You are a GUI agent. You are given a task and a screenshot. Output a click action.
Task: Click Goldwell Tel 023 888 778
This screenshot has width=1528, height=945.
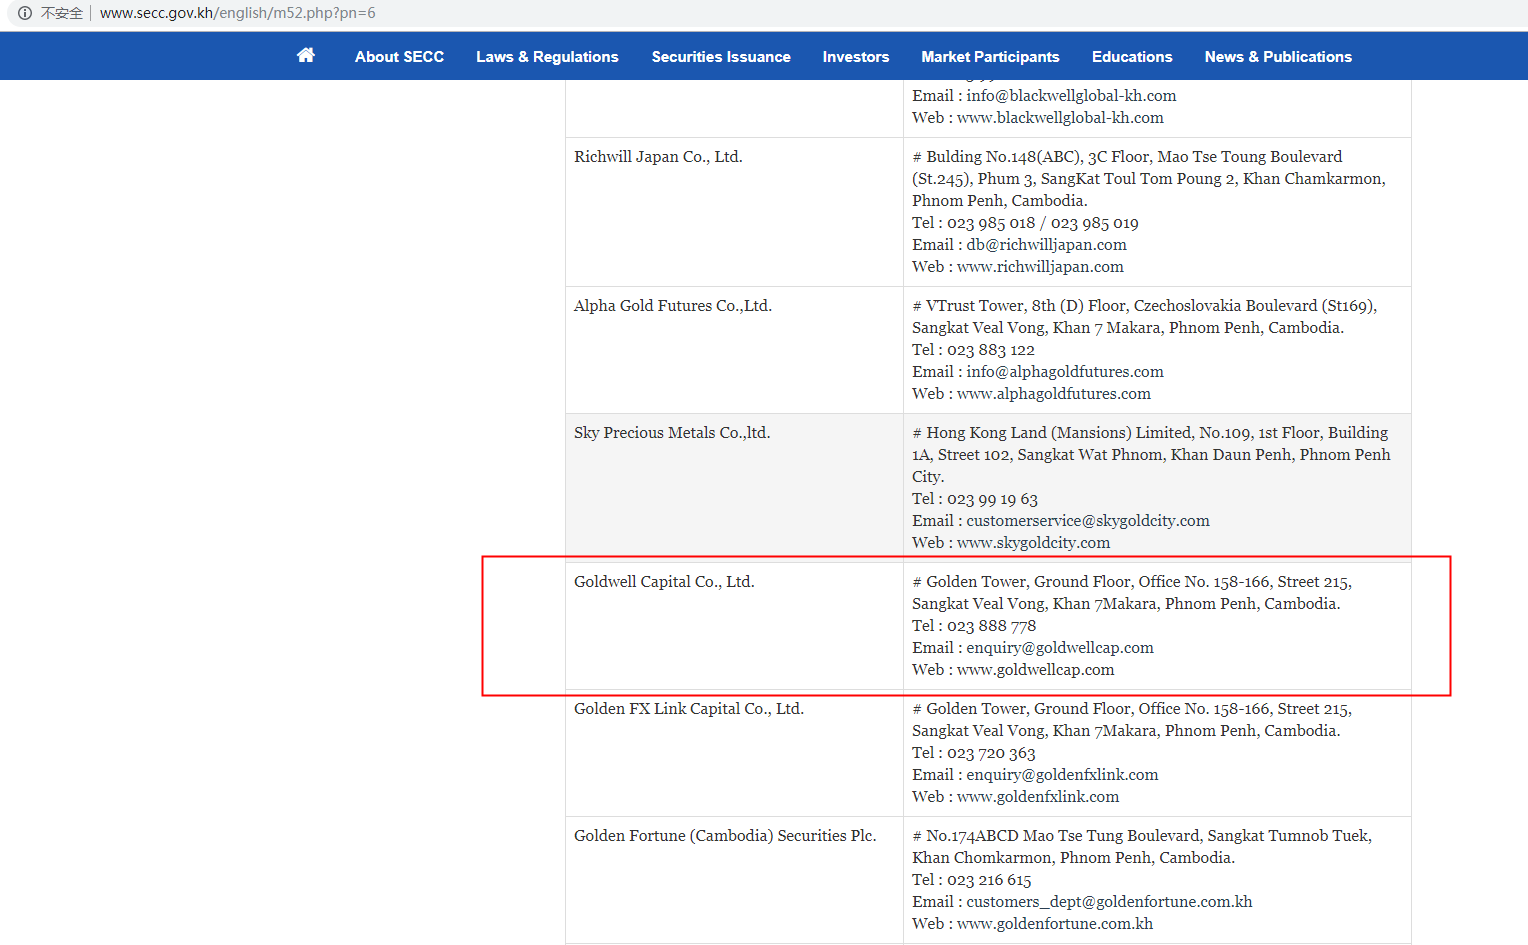(x=974, y=626)
